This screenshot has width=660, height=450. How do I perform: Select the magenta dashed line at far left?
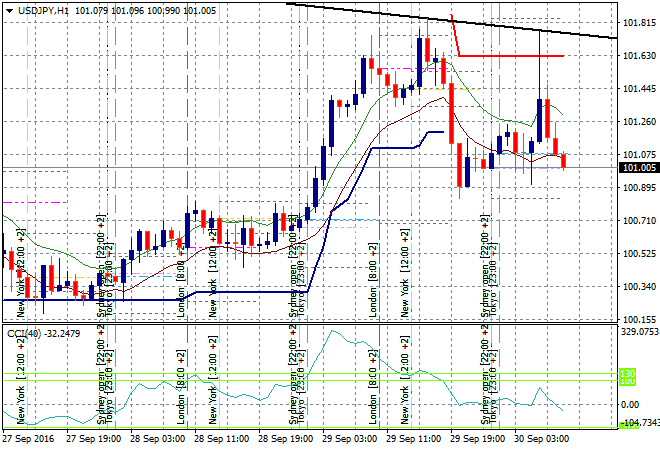(35, 202)
